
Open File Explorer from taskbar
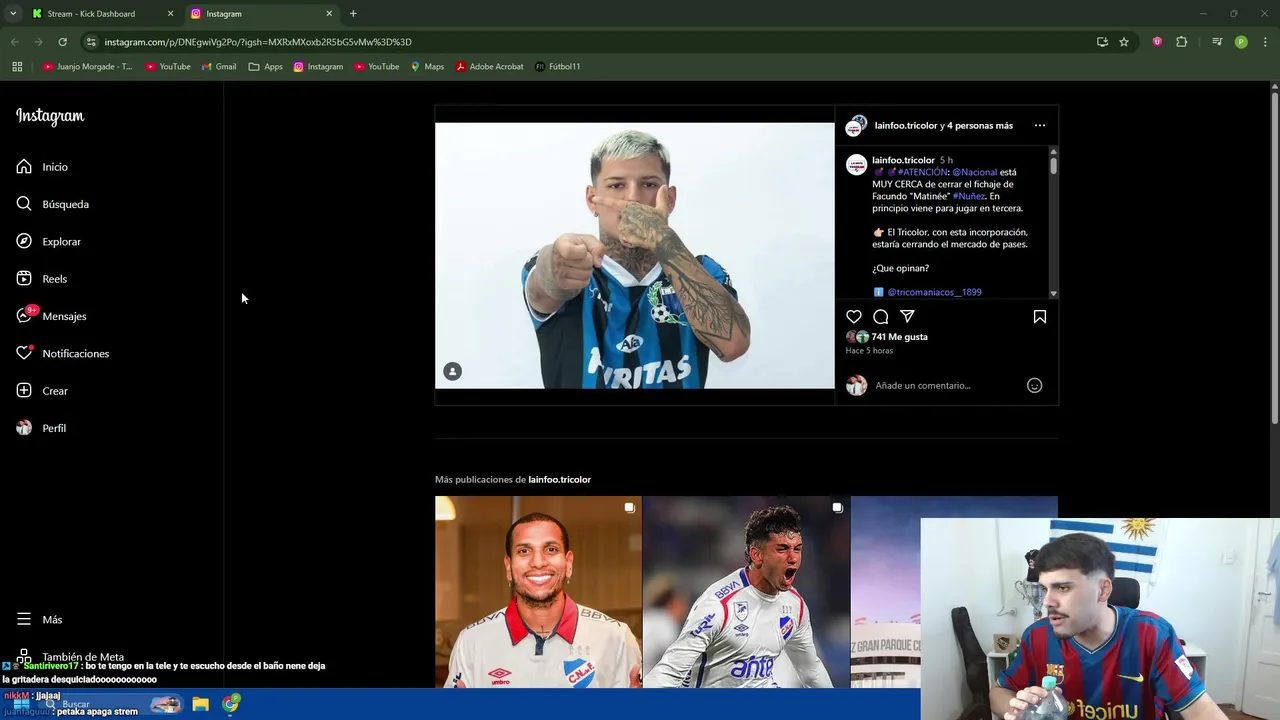tap(200, 704)
